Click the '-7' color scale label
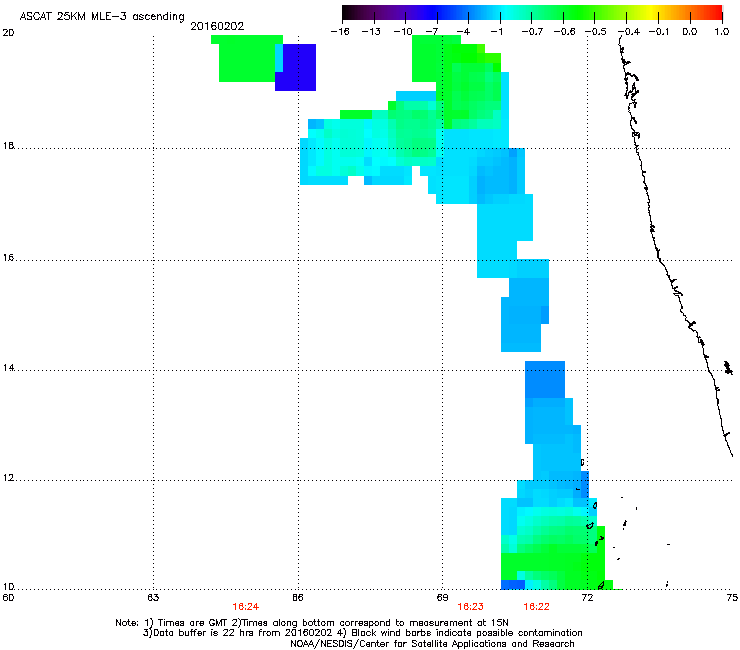The image size is (740, 650). (x=432, y=32)
